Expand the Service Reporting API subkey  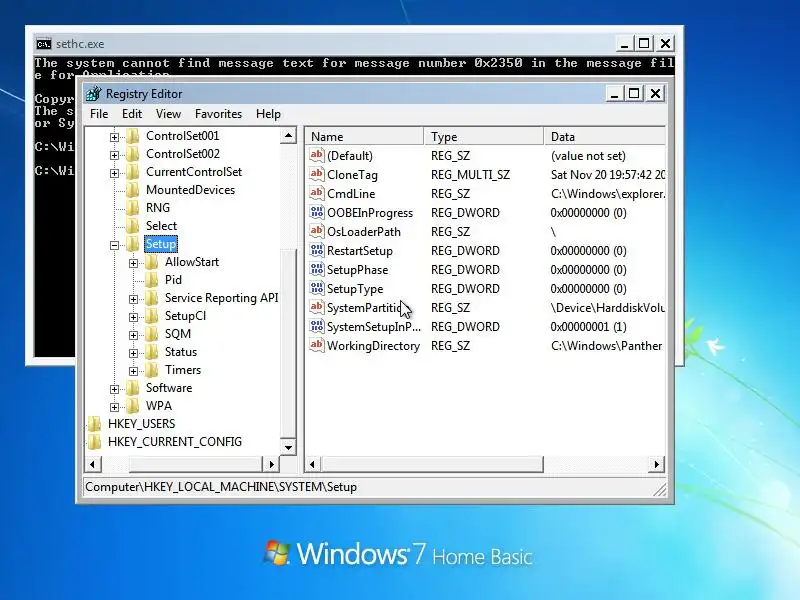(133, 299)
